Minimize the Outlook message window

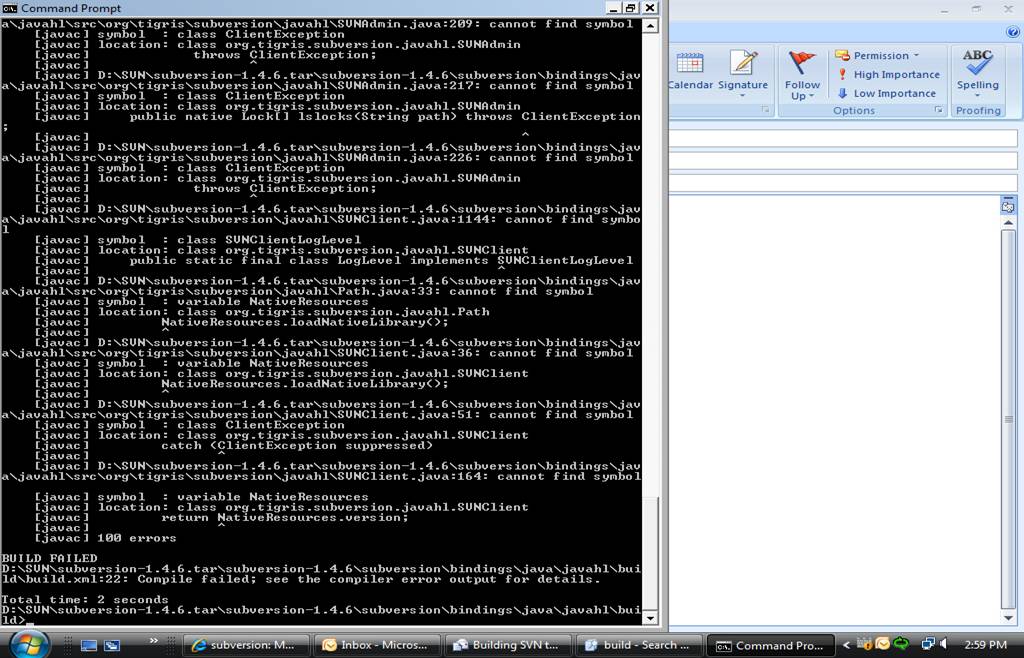[x=944, y=9]
